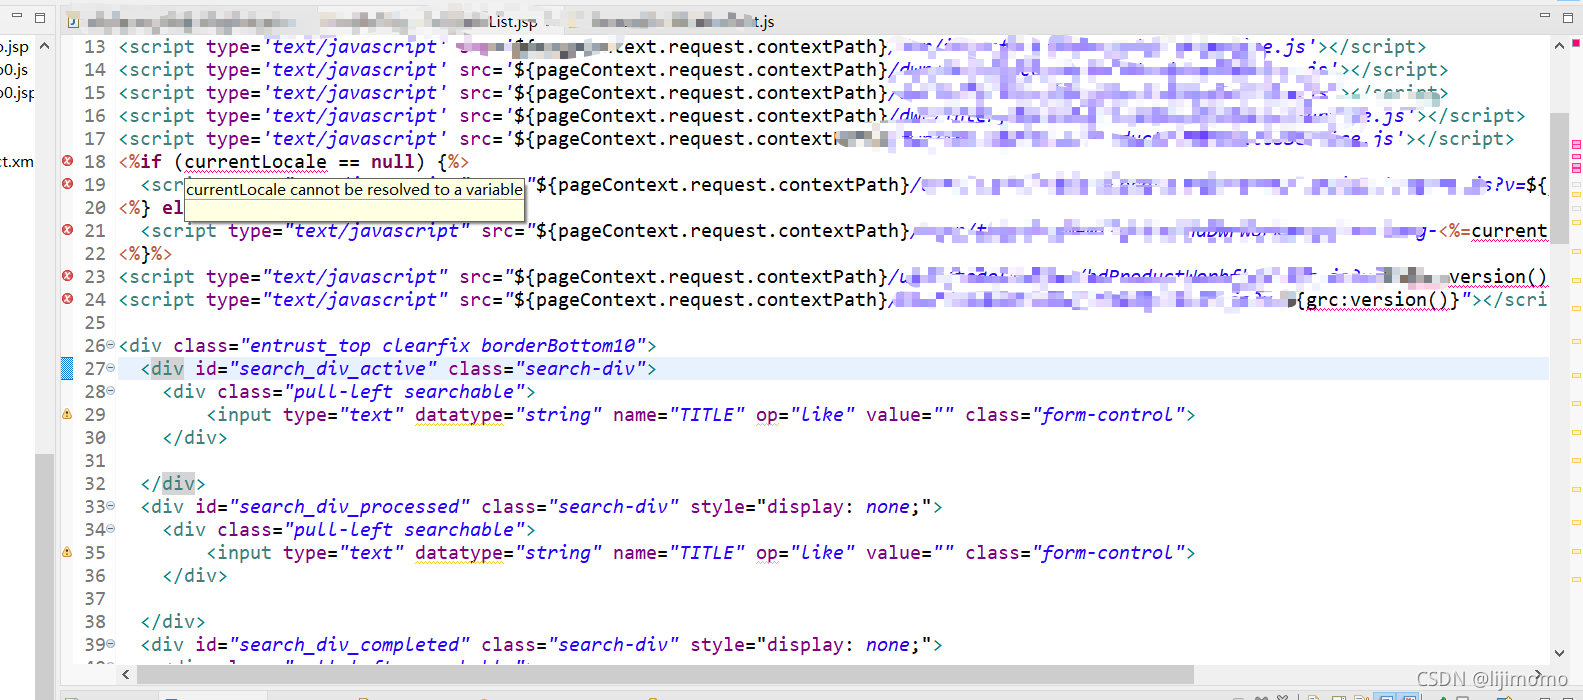Click the error marker on line 21

[x=67, y=230]
